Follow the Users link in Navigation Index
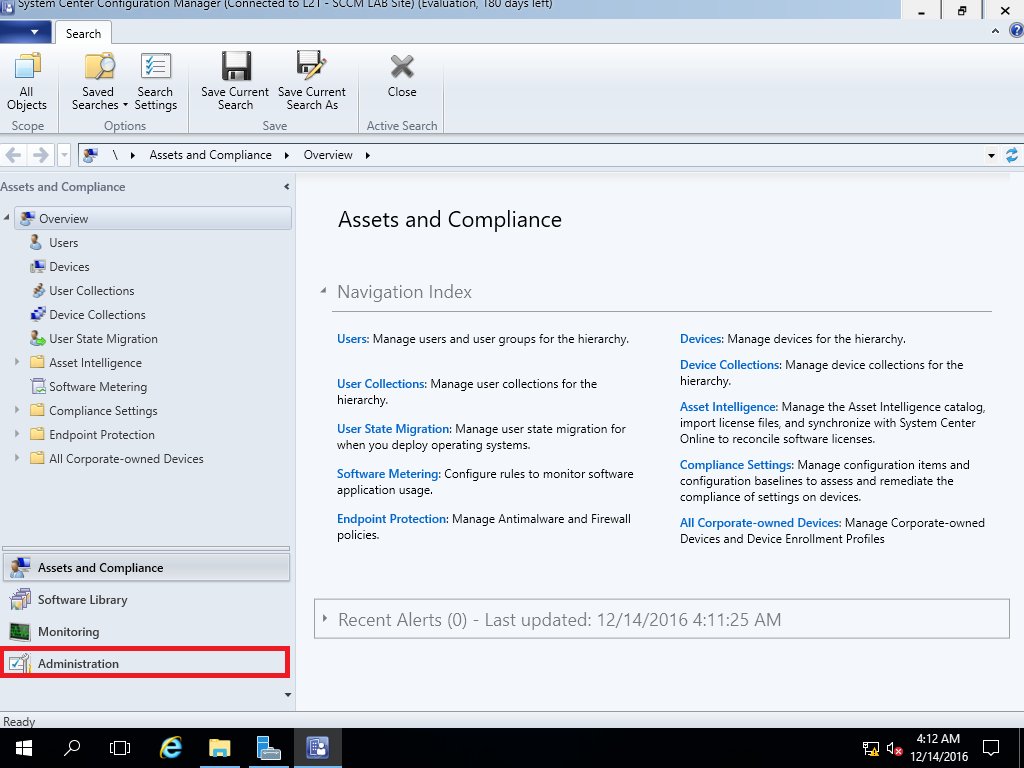The image size is (1024, 768). 353,339
